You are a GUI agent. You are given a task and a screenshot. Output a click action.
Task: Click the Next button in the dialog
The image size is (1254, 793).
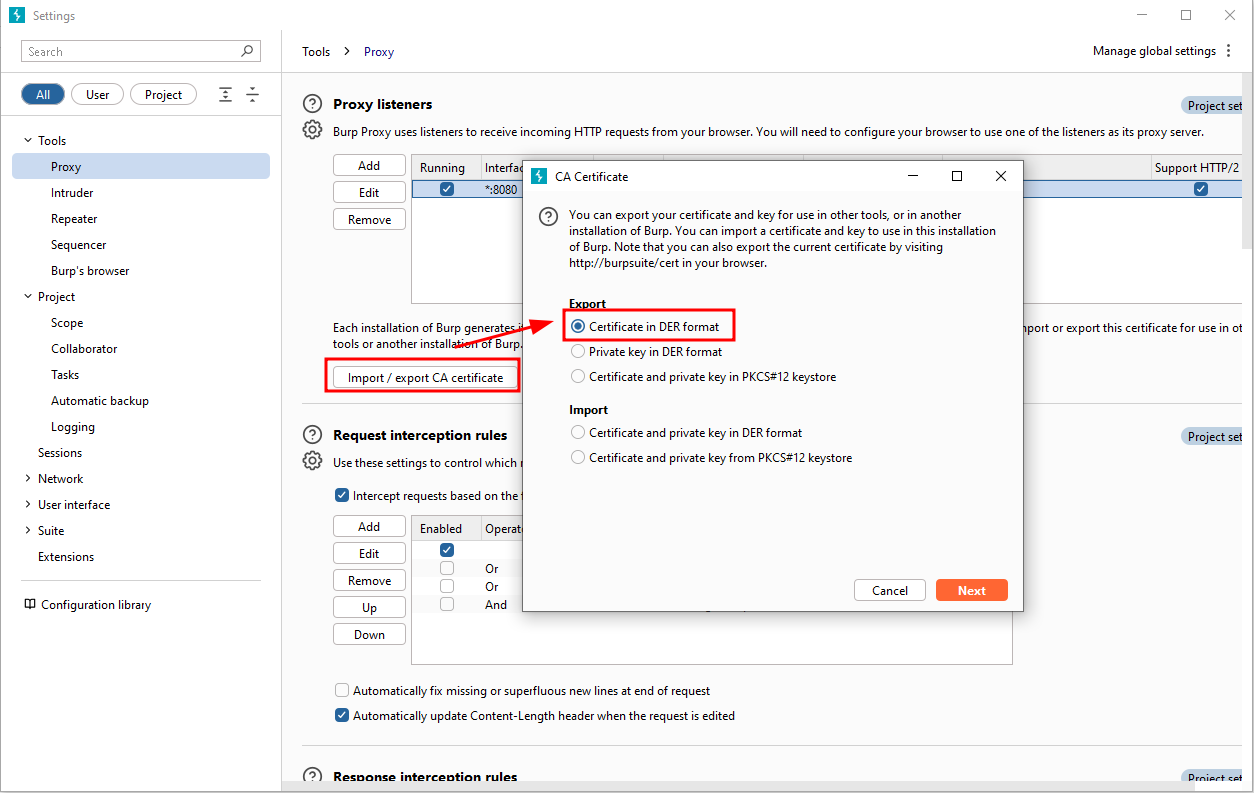pos(971,590)
